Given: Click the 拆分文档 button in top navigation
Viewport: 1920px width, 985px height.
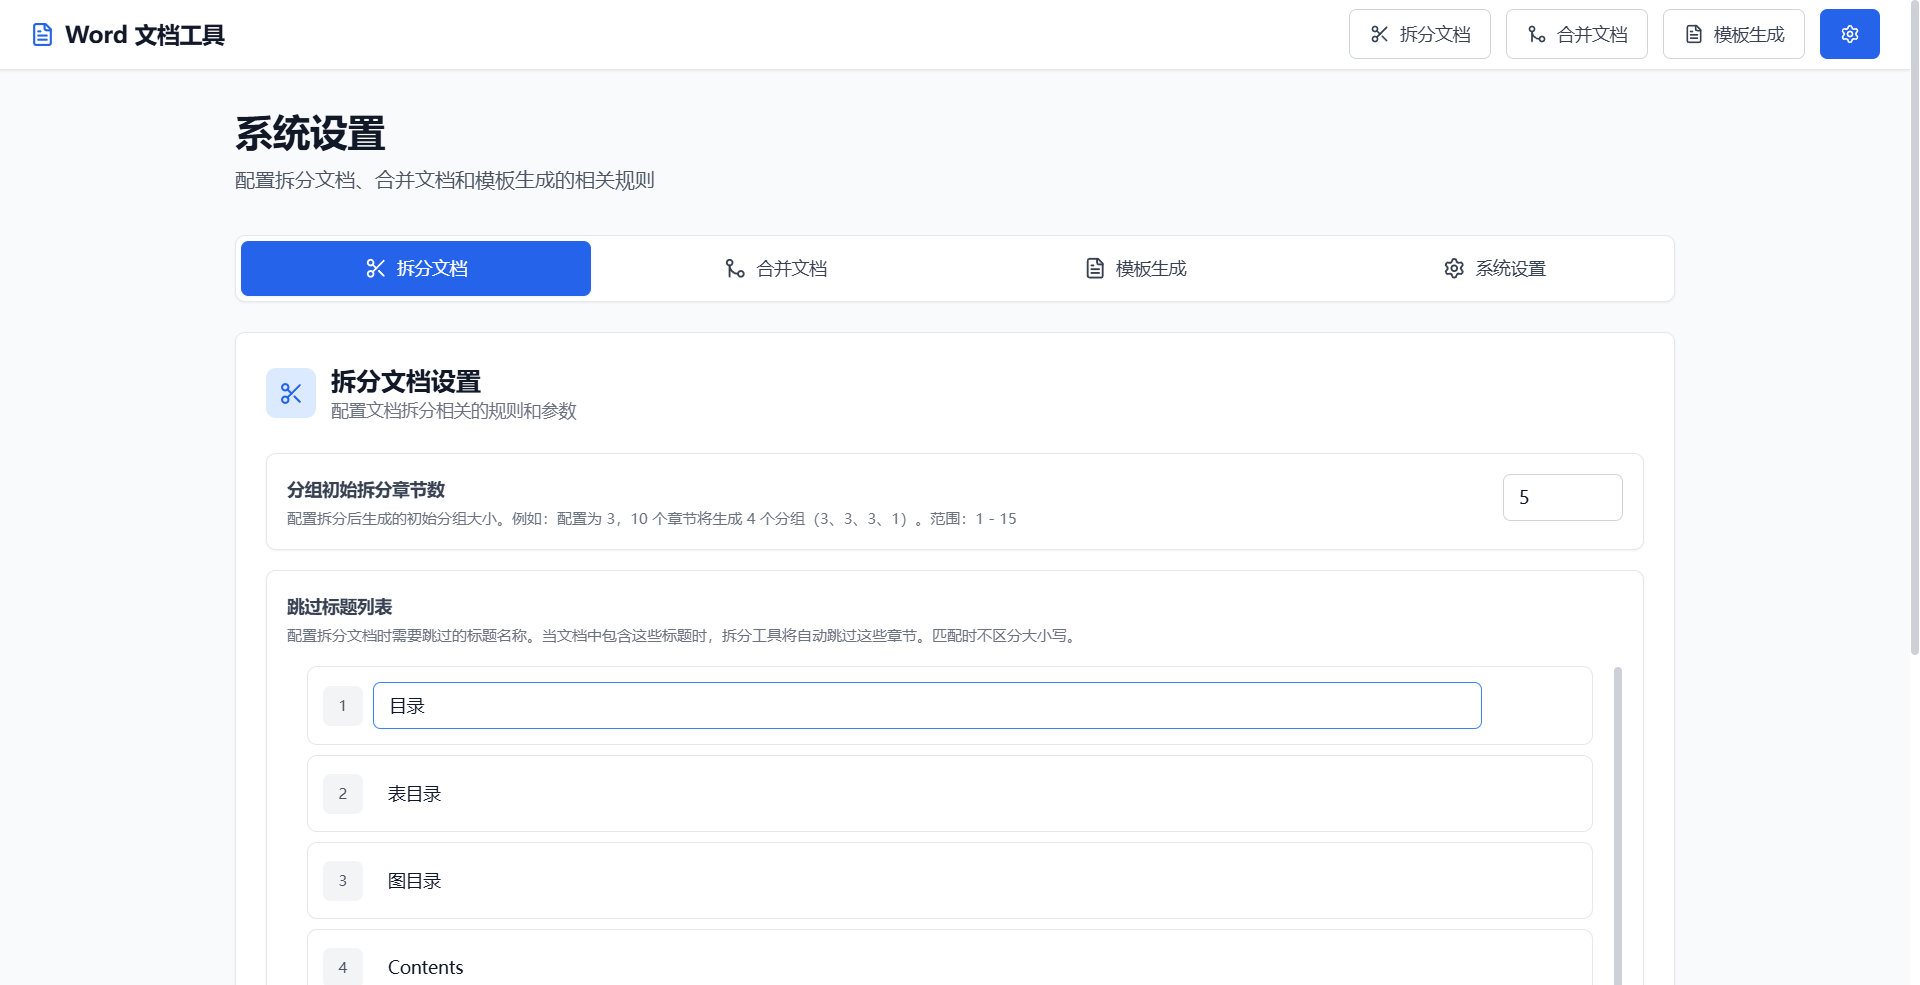Looking at the screenshot, I should pyautogui.click(x=1419, y=33).
